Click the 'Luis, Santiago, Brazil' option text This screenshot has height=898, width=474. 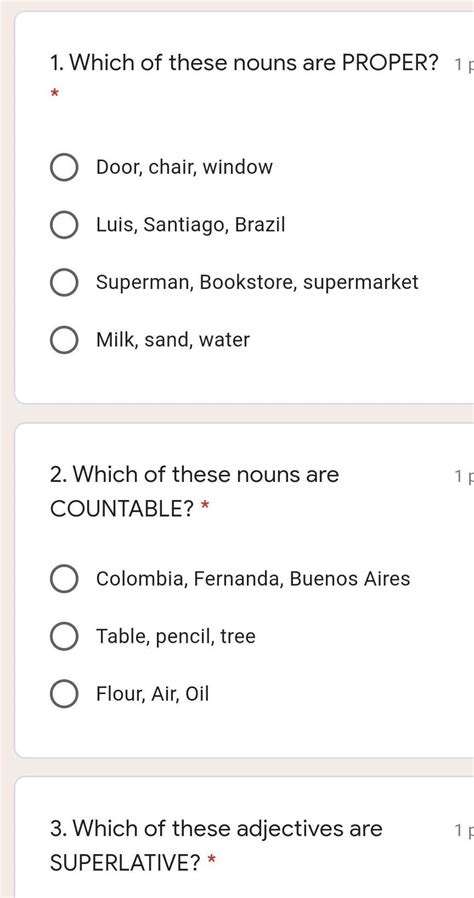(x=190, y=225)
